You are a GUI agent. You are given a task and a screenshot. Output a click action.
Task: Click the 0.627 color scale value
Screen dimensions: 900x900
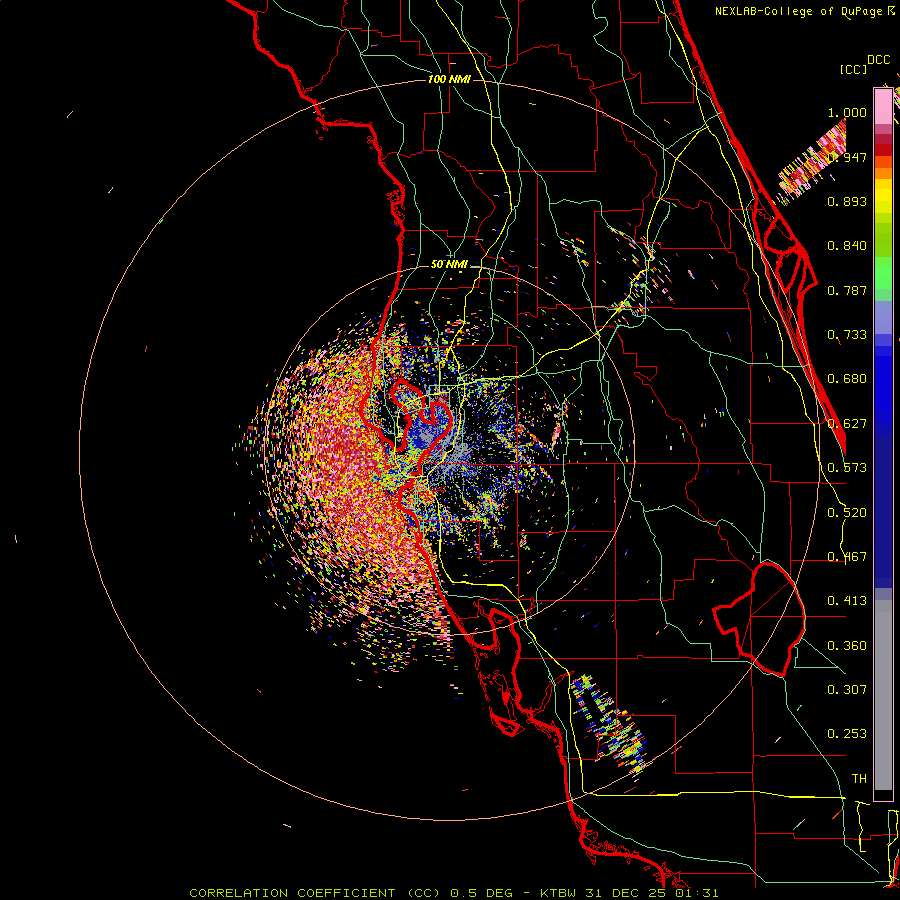tap(847, 424)
